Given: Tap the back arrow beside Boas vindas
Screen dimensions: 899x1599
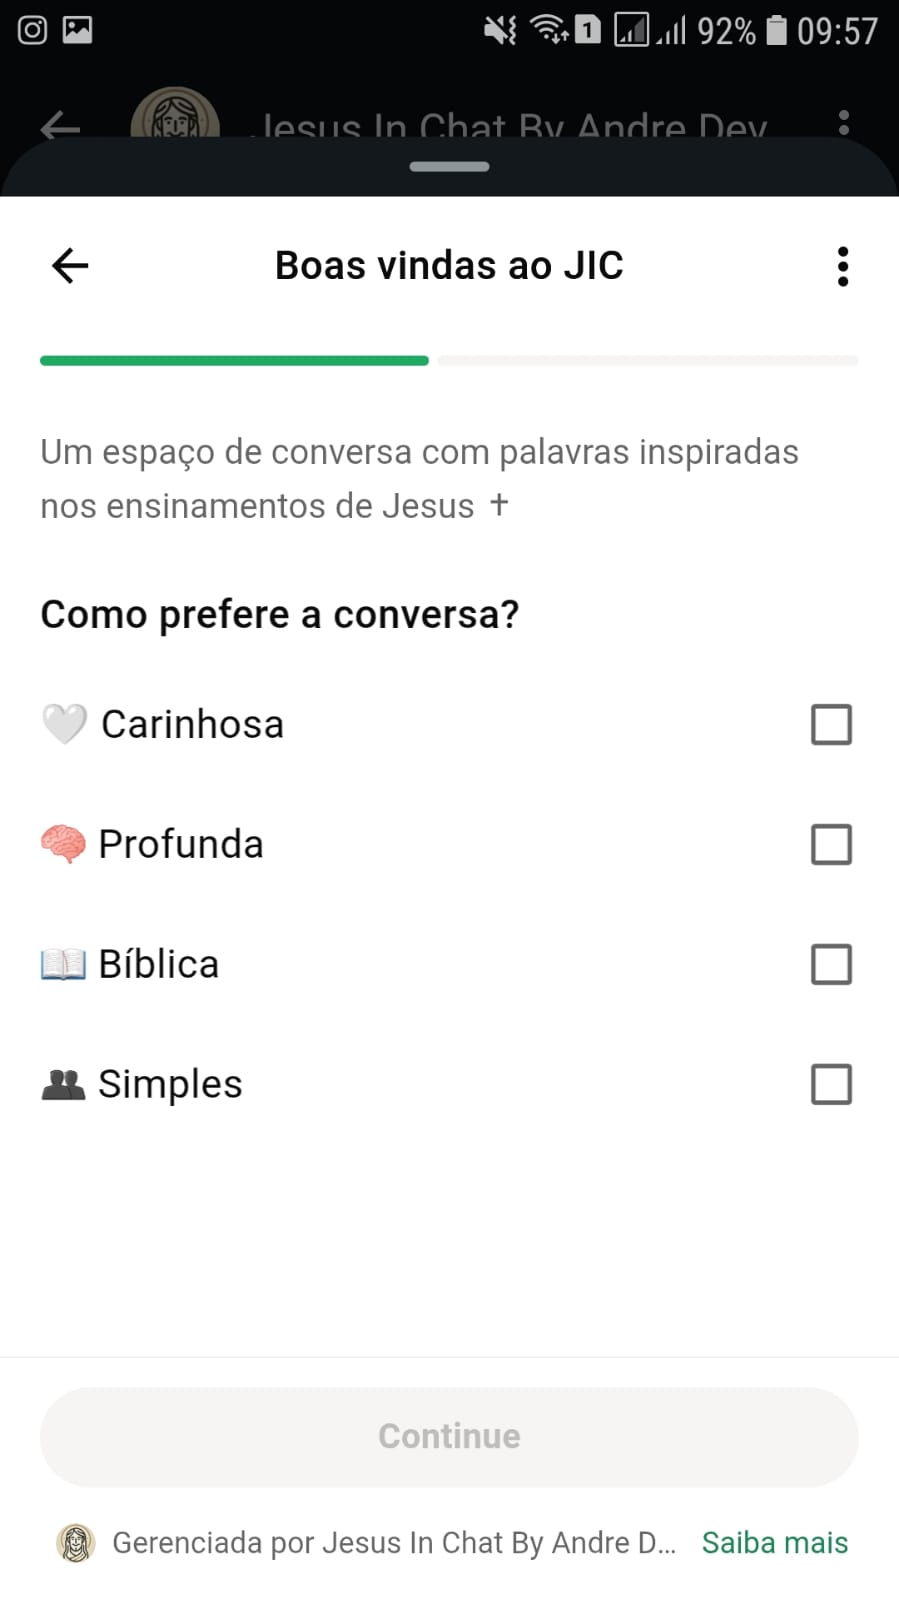Looking at the screenshot, I should tap(70, 266).
